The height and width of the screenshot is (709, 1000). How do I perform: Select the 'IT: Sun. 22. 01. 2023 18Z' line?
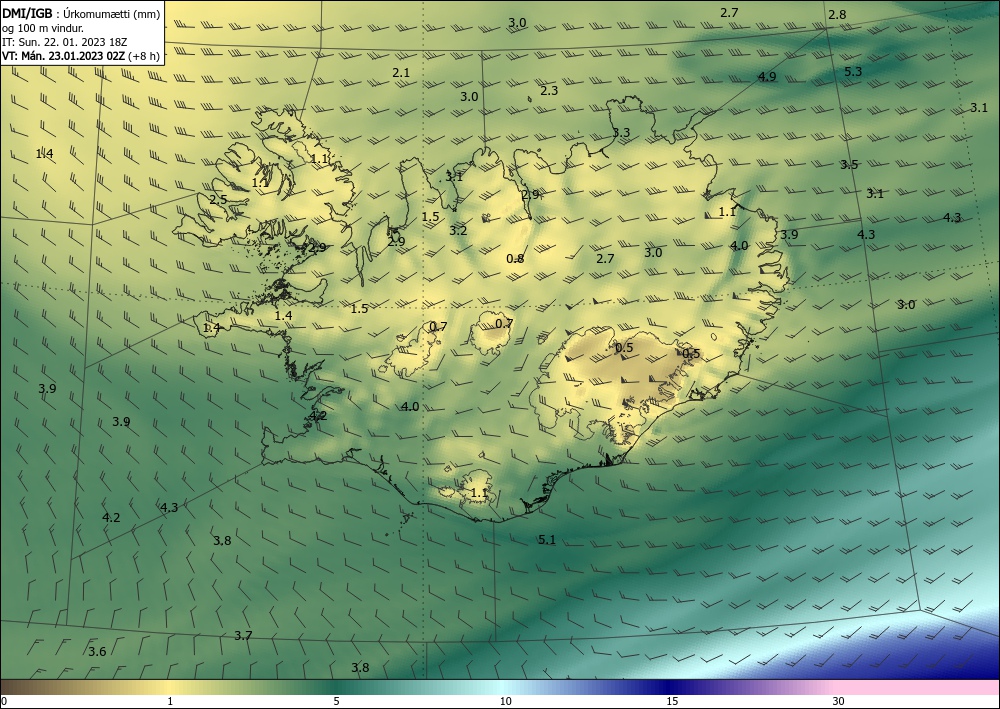pyautogui.click(x=65, y=42)
